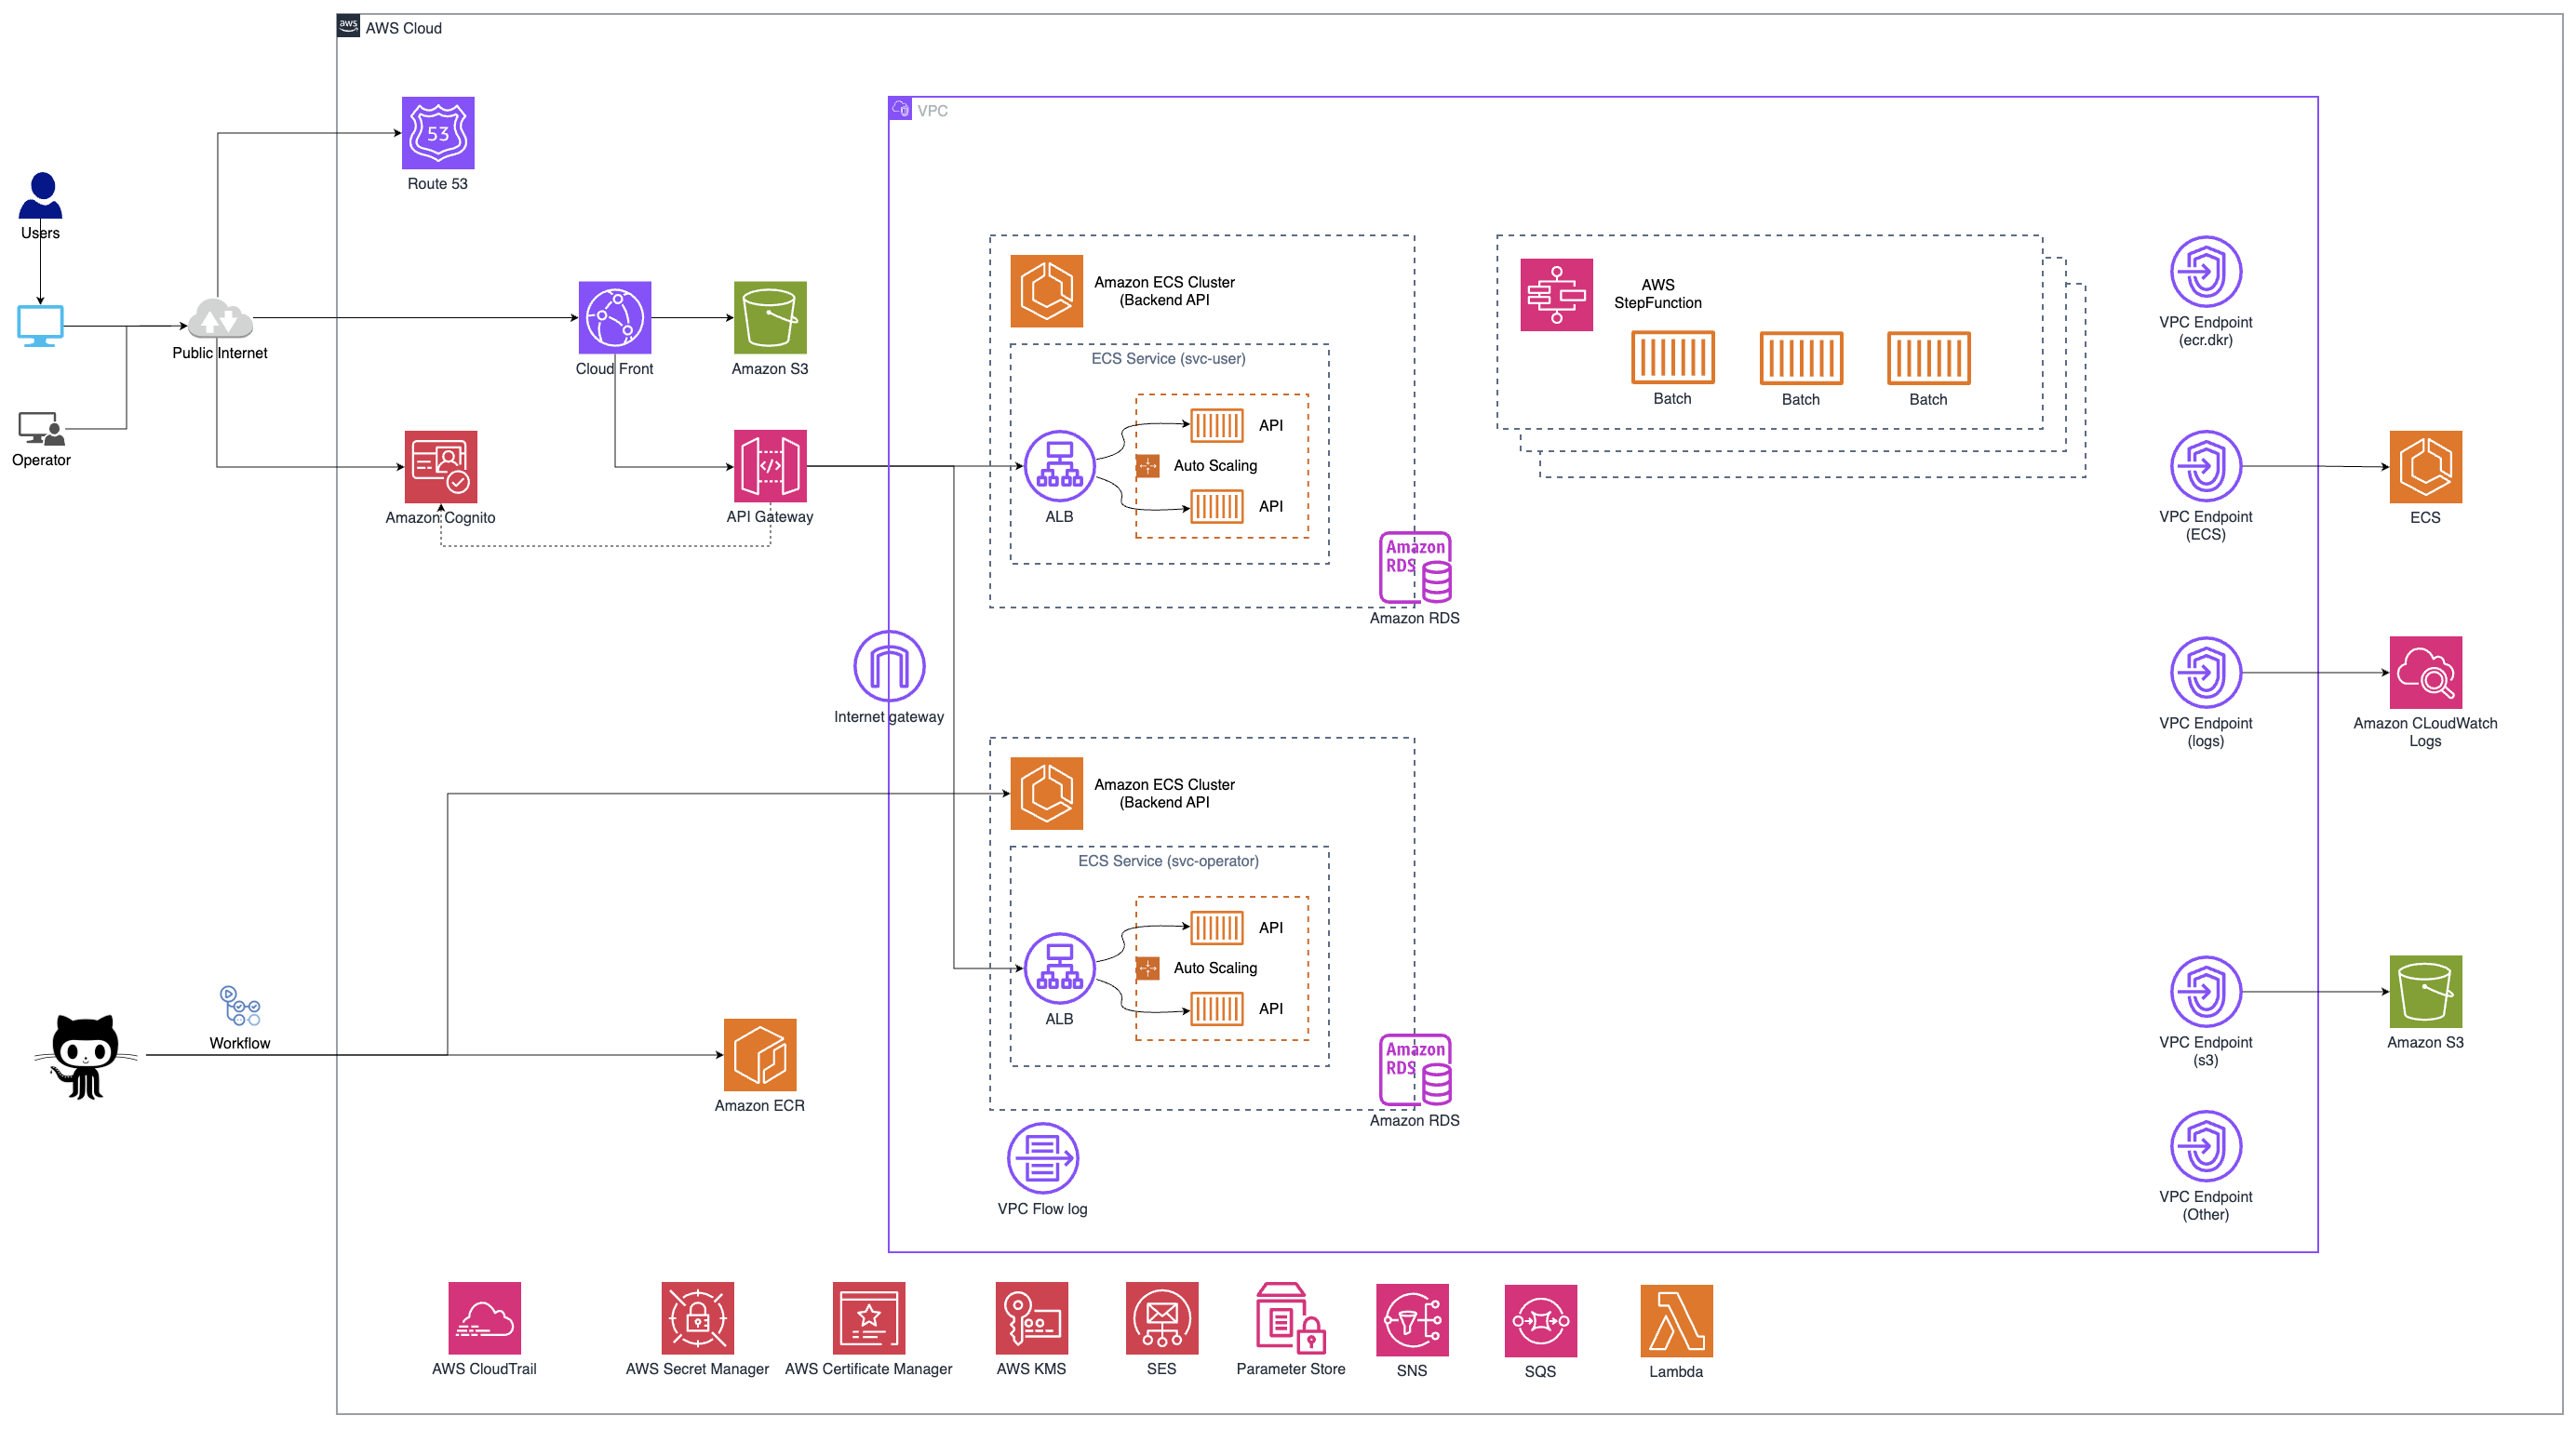The image size is (2576, 1429).
Task: Click the AWS StepFunction icon
Action: [x=1555, y=295]
